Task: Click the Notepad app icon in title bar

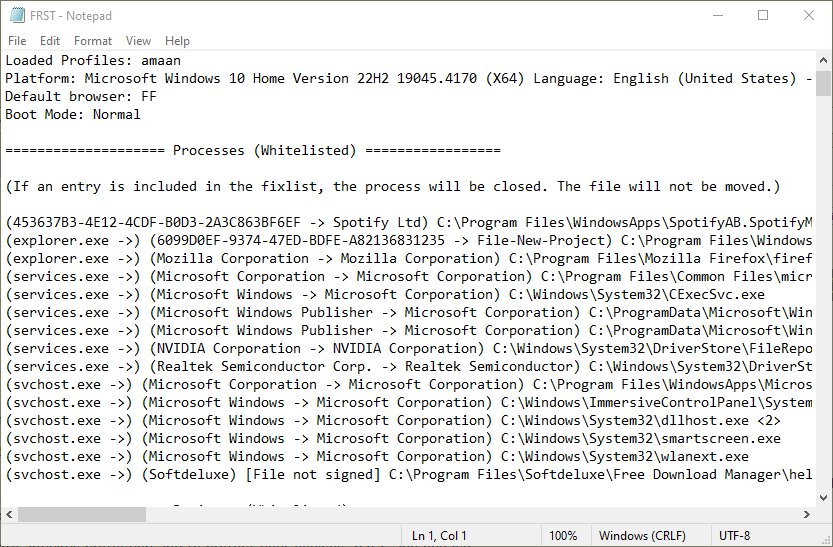Action: click(17, 15)
